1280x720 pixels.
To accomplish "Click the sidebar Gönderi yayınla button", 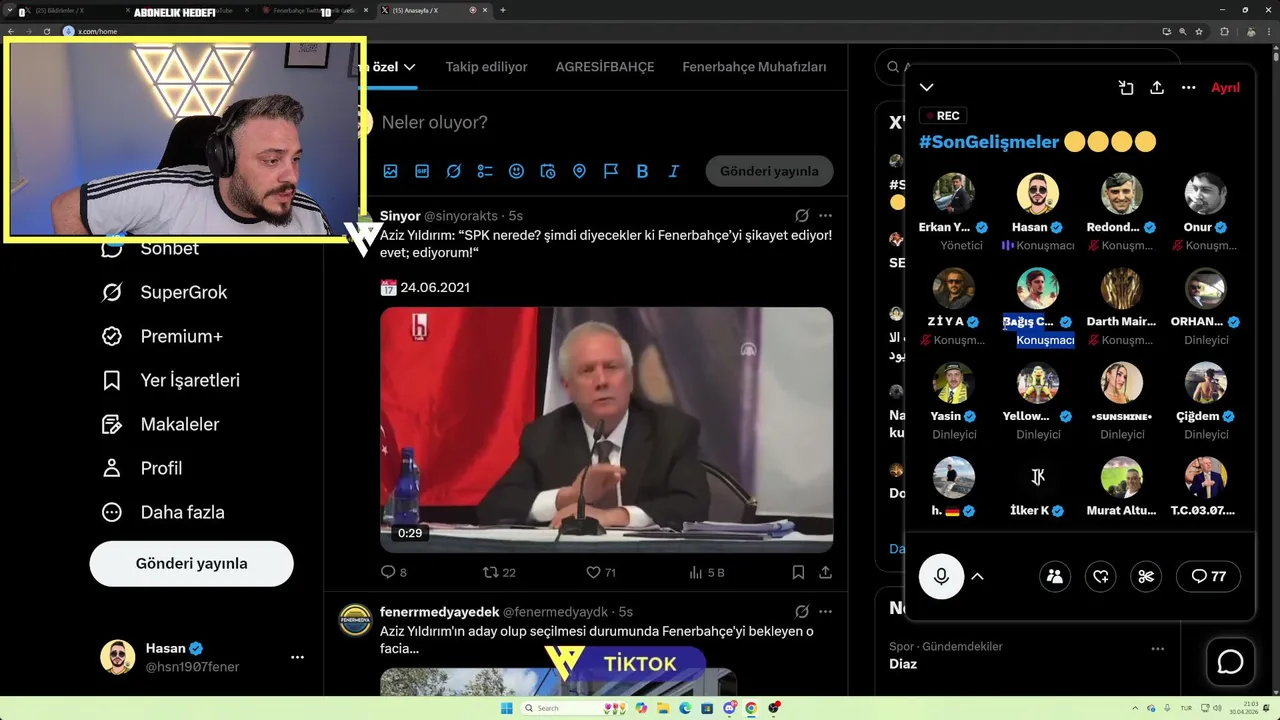I will point(191,563).
